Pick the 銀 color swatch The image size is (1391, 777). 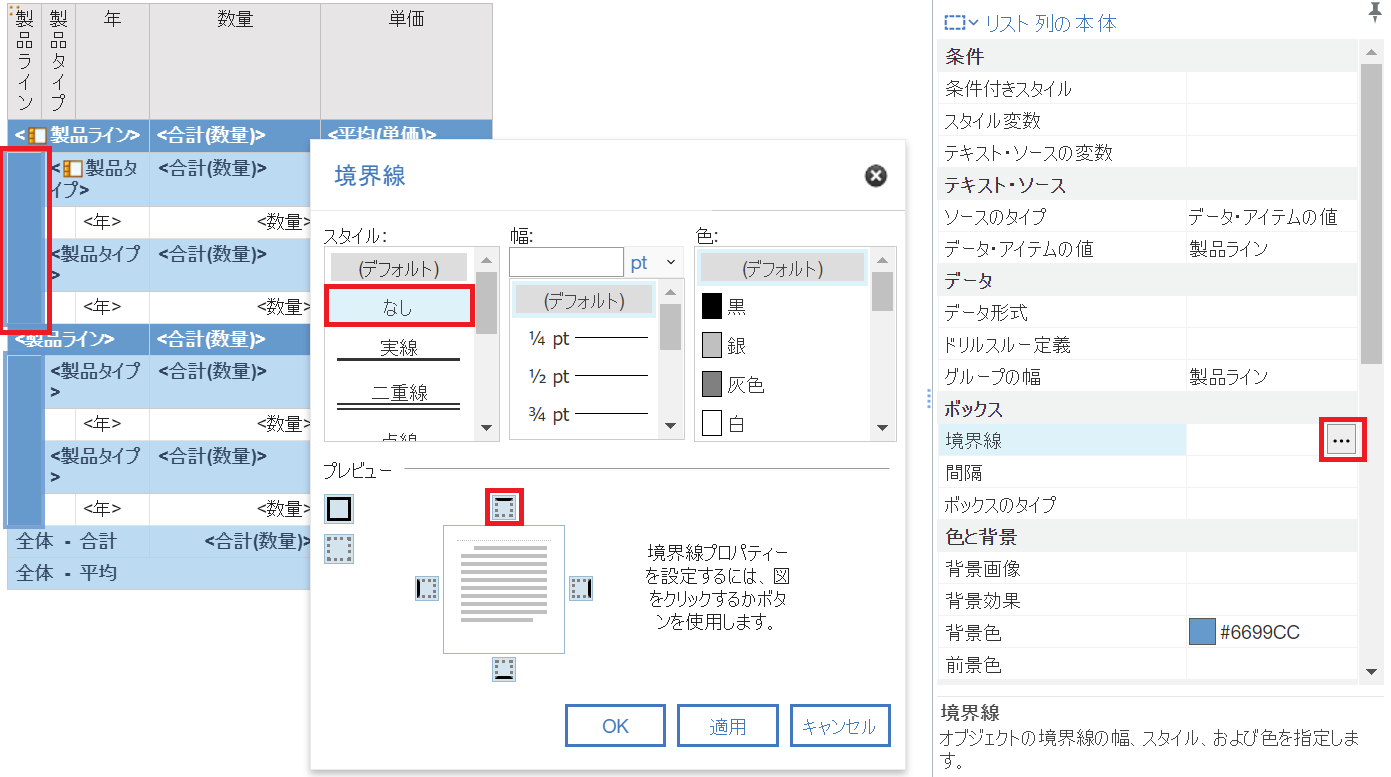[712, 346]
